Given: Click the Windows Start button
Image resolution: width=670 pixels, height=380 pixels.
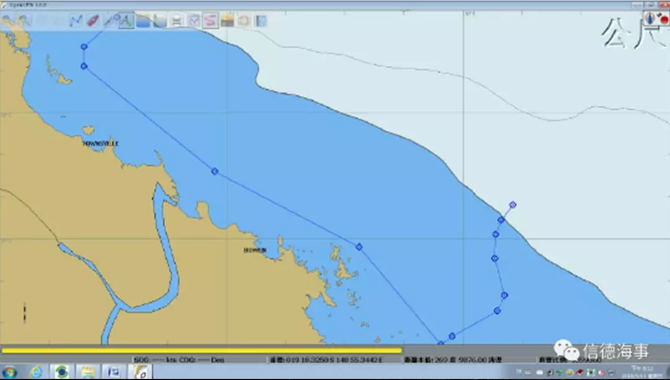Looking at the screenshot, I should (9, 372).
